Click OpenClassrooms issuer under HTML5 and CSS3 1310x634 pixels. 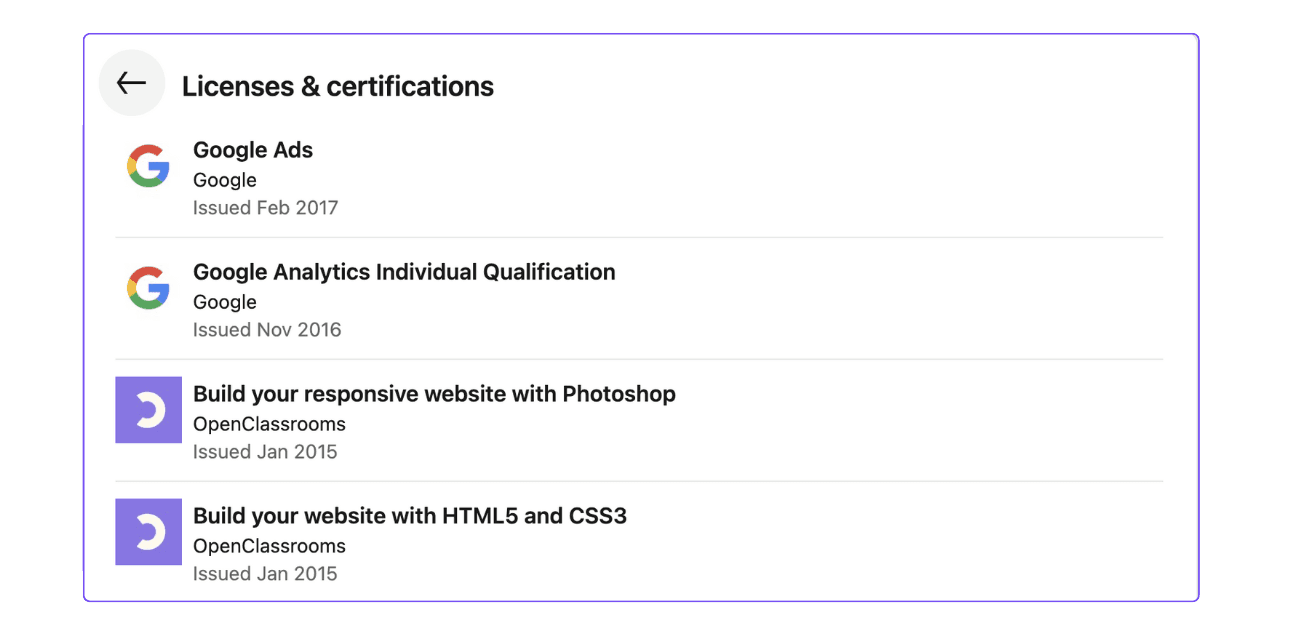(269, 546)
